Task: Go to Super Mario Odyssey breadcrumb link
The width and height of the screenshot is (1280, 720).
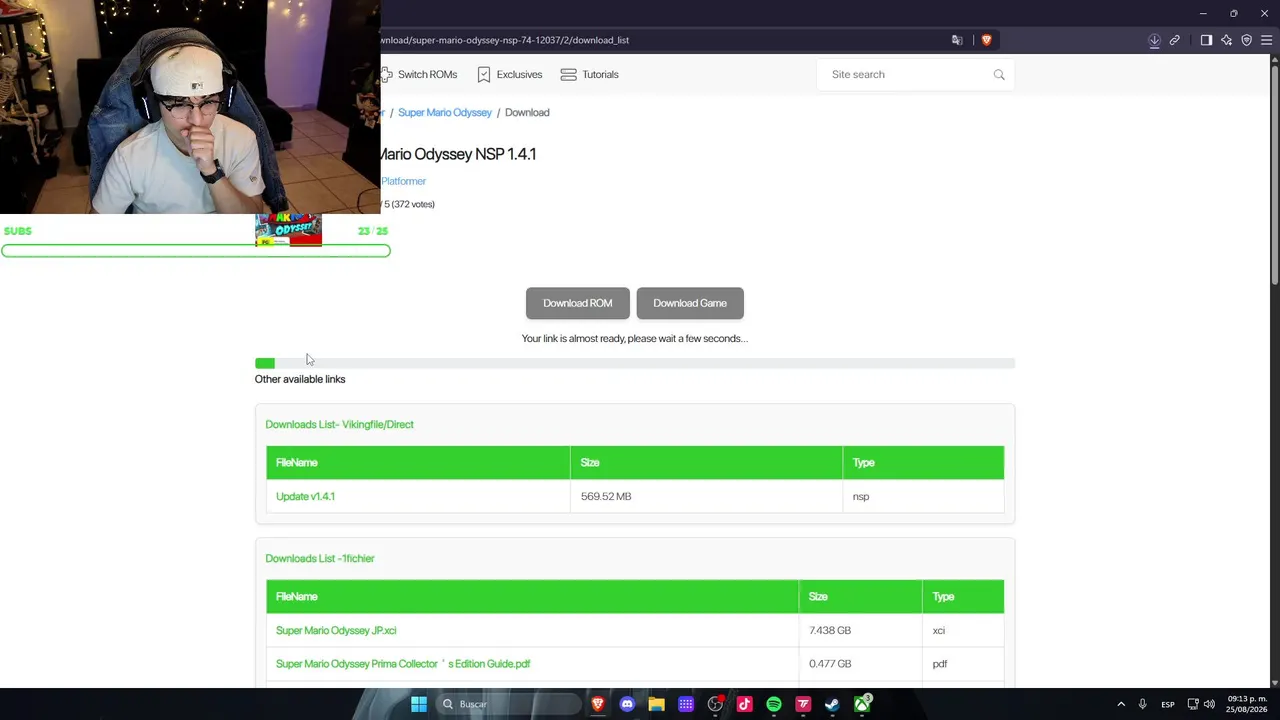Action: pyautogui.click(x=445, y=113)
